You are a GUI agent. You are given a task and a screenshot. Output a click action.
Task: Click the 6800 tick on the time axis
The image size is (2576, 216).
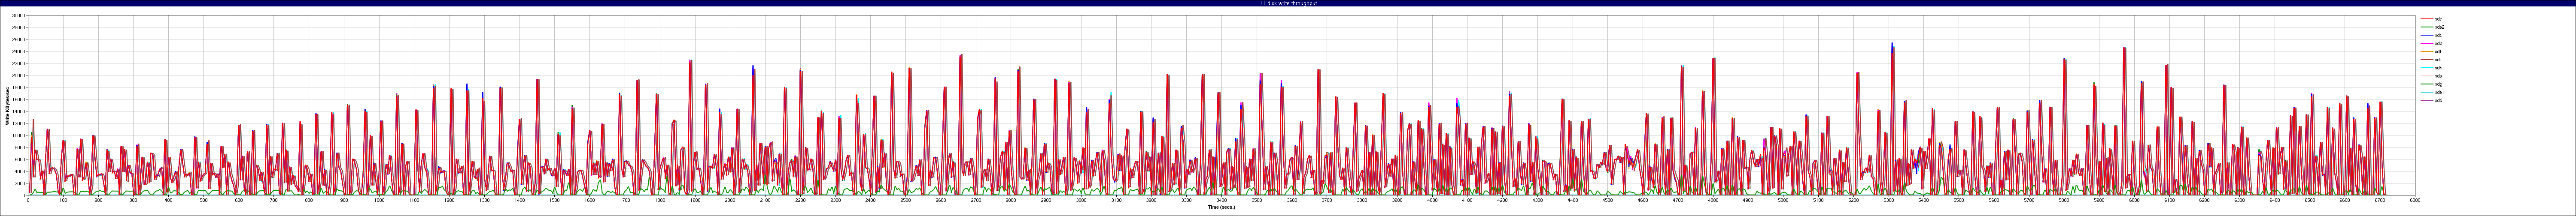click(x=2416, y=200)
